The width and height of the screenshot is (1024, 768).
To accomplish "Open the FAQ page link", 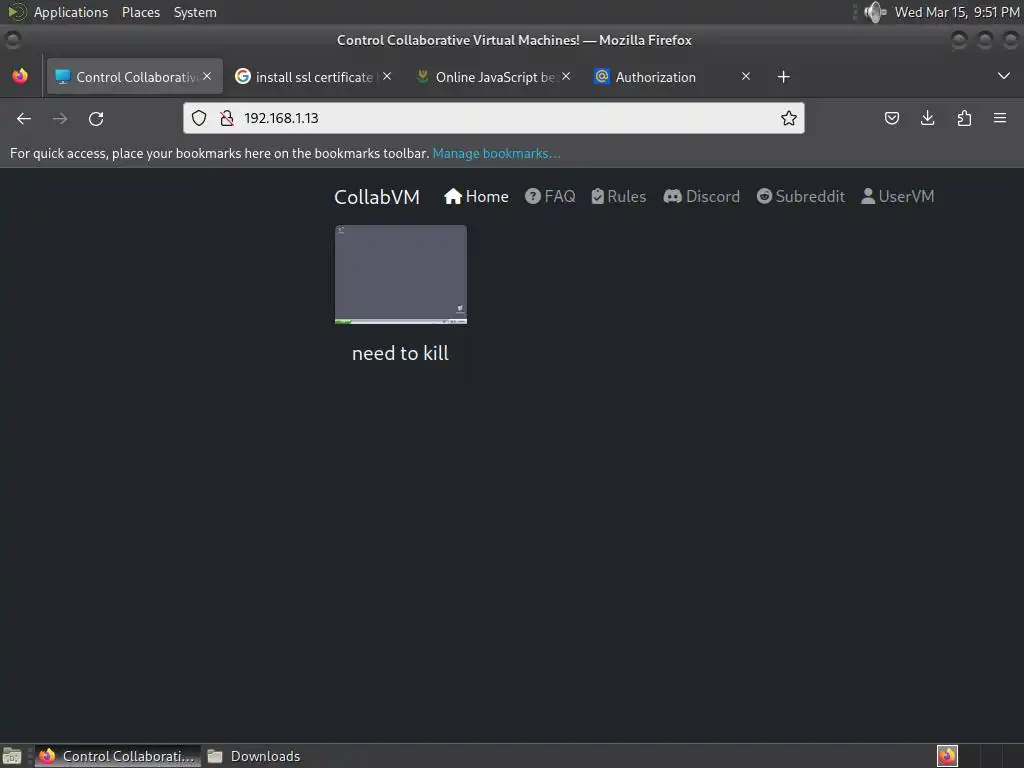I will (550, 197).
